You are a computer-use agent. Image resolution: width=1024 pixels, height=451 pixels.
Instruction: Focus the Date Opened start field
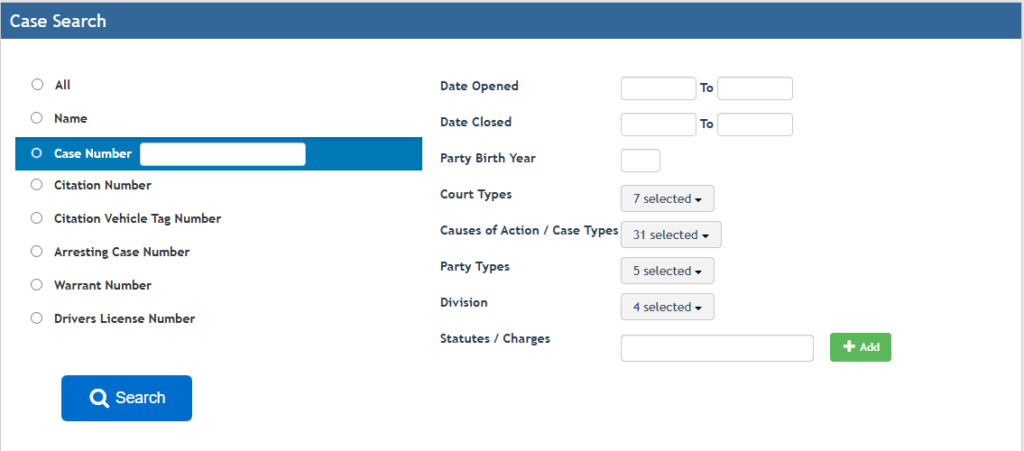point(658,88)
